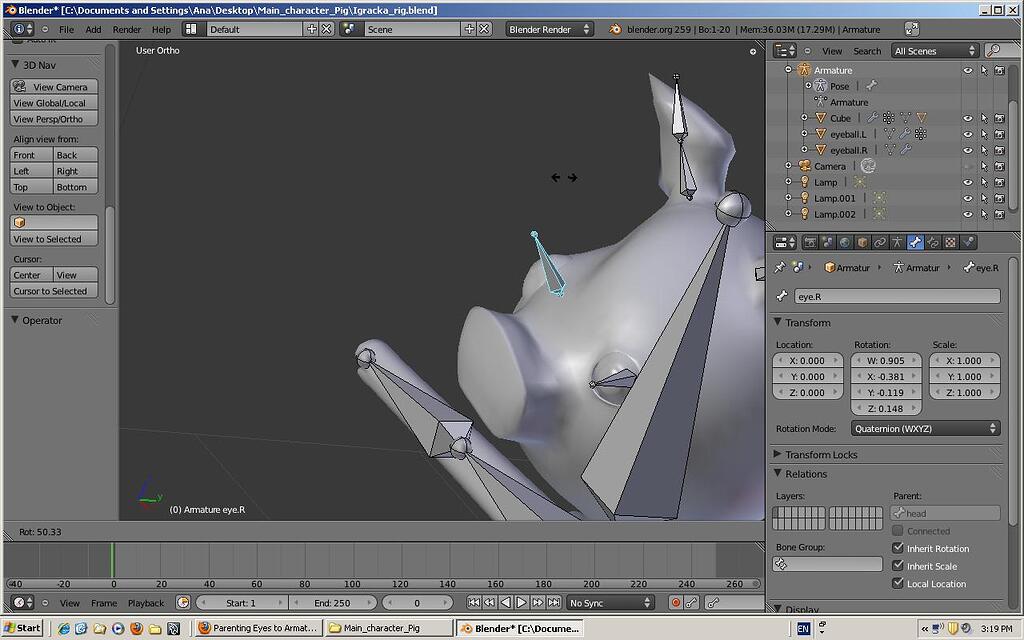Viewport: 1024px width, 640px height.
Task: Click the View Camera button
Action: [x=54, y=87]
